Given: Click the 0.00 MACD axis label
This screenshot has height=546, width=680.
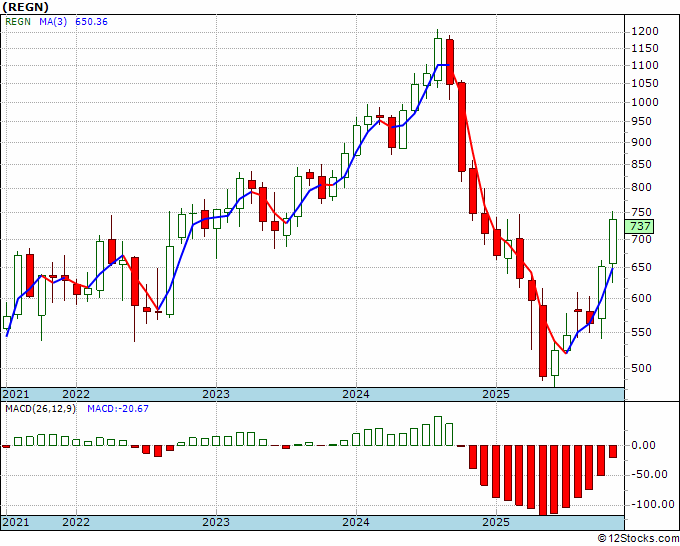Looking at the screenshot, I should point(643,445).
